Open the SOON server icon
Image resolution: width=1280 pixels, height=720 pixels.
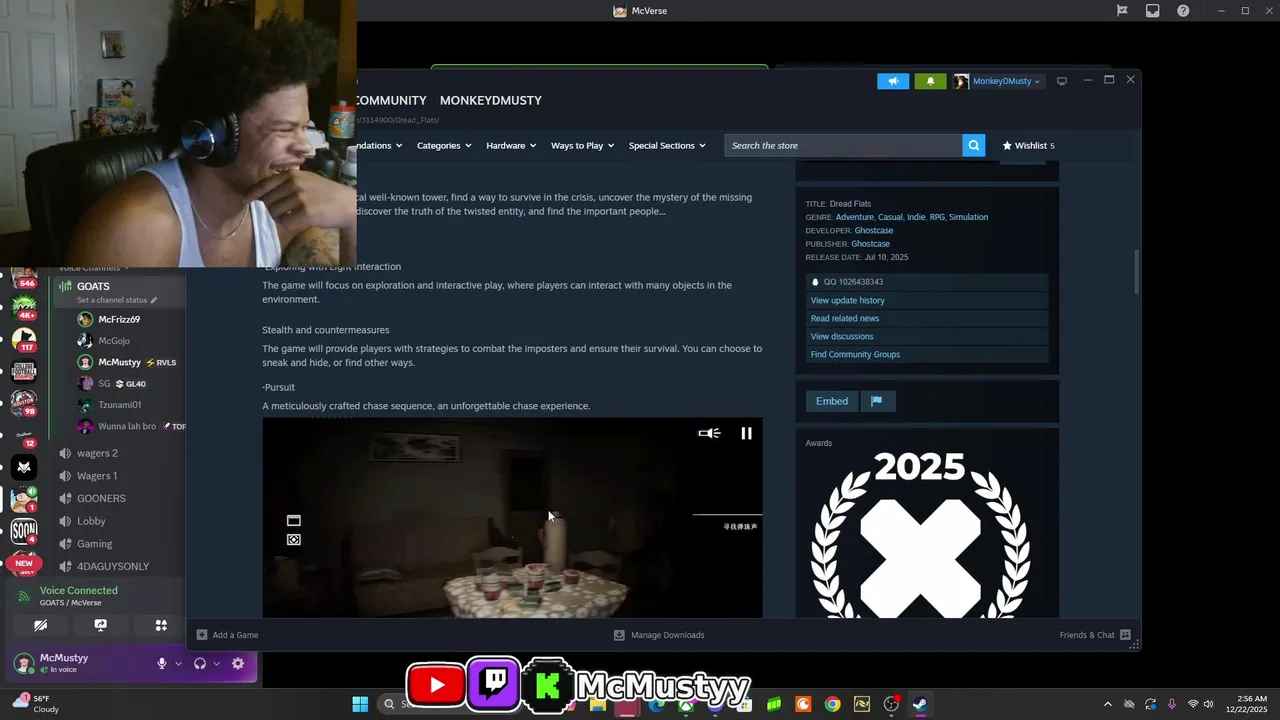pos(24,531)
